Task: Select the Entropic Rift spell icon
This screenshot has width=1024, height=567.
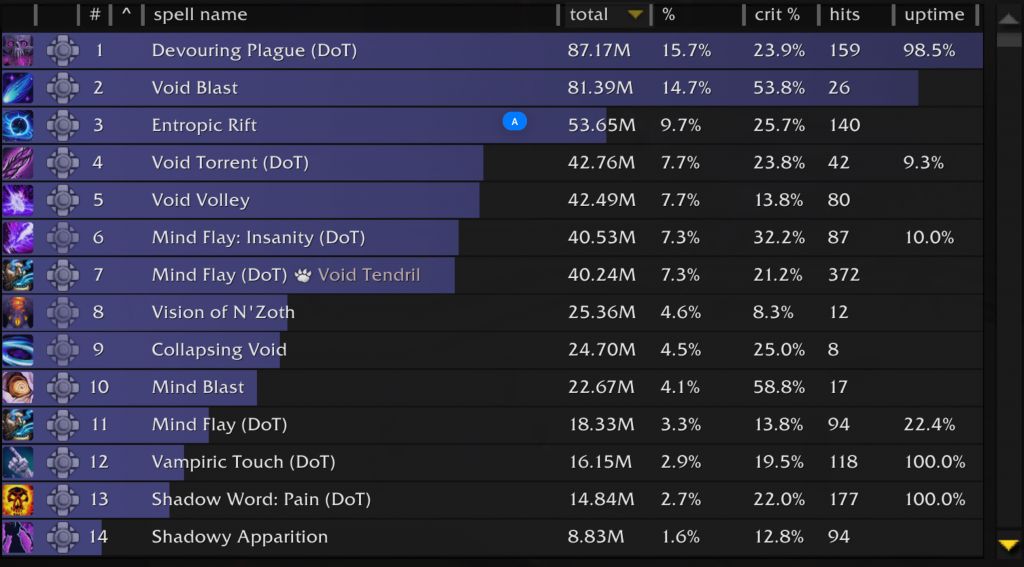Action: click(x=18, y=125)
